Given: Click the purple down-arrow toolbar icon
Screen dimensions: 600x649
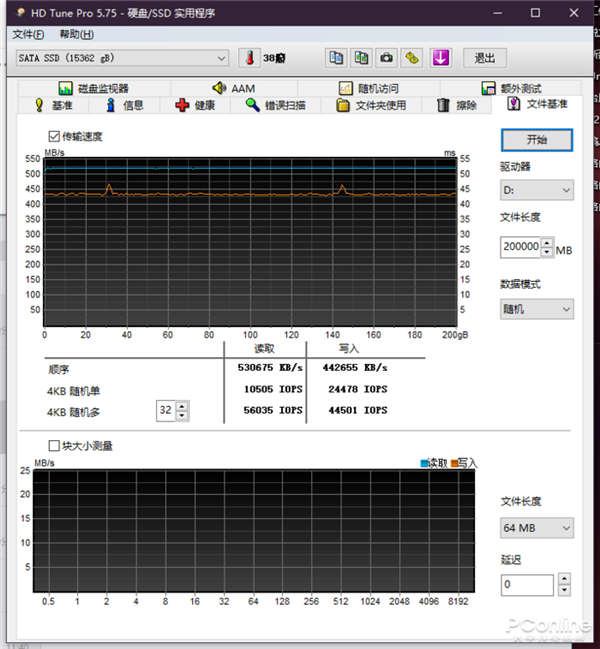Looking at the screenshot, I should pos(441,58).
